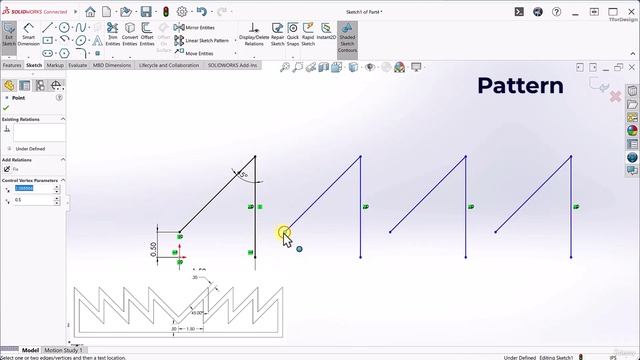Screen dimensions: 640x360
Task: Open the Circle tool flyout arrow
Action: (72, 27)
